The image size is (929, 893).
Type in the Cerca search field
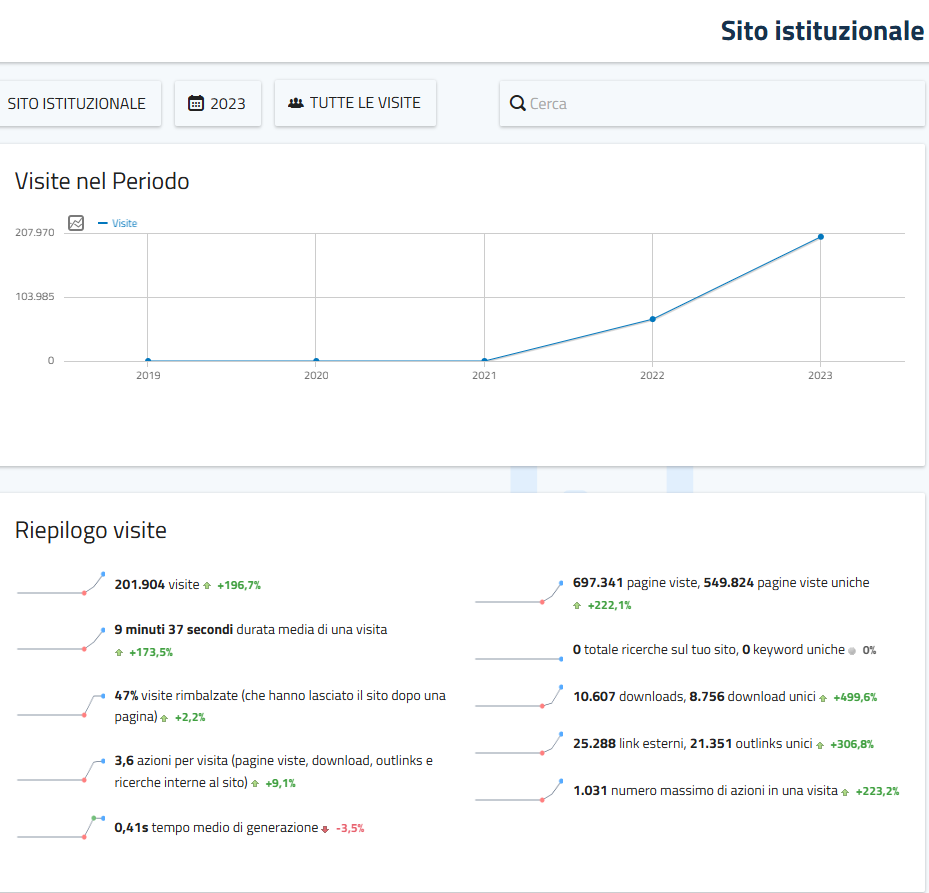pos(720,104)
